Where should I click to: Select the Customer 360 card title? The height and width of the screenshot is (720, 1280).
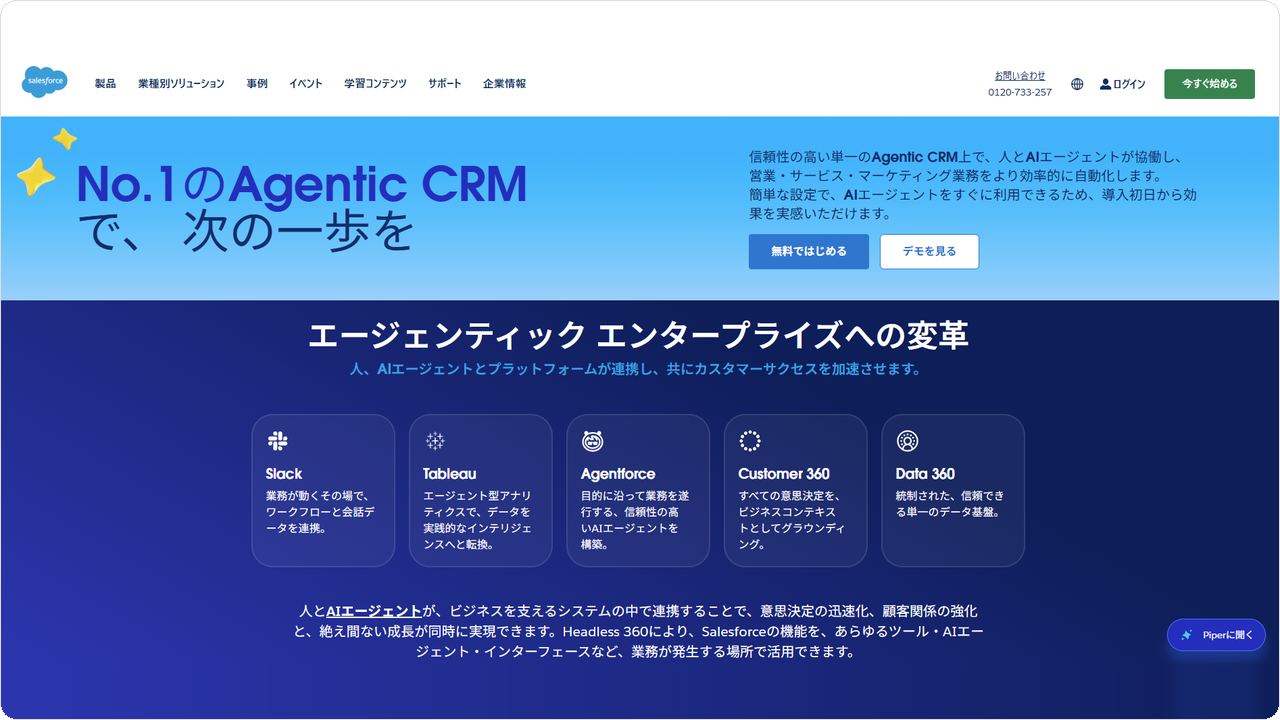coord(784,474)
